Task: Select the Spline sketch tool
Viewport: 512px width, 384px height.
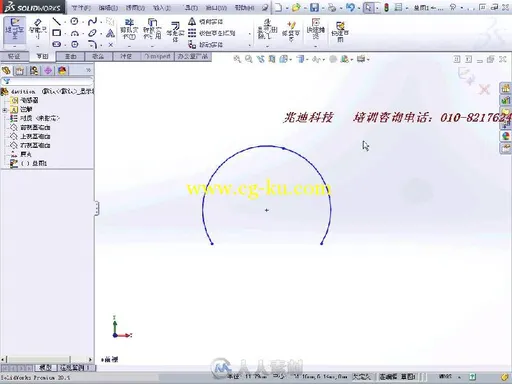Action: pyautogui.click(x=92, y=22)
